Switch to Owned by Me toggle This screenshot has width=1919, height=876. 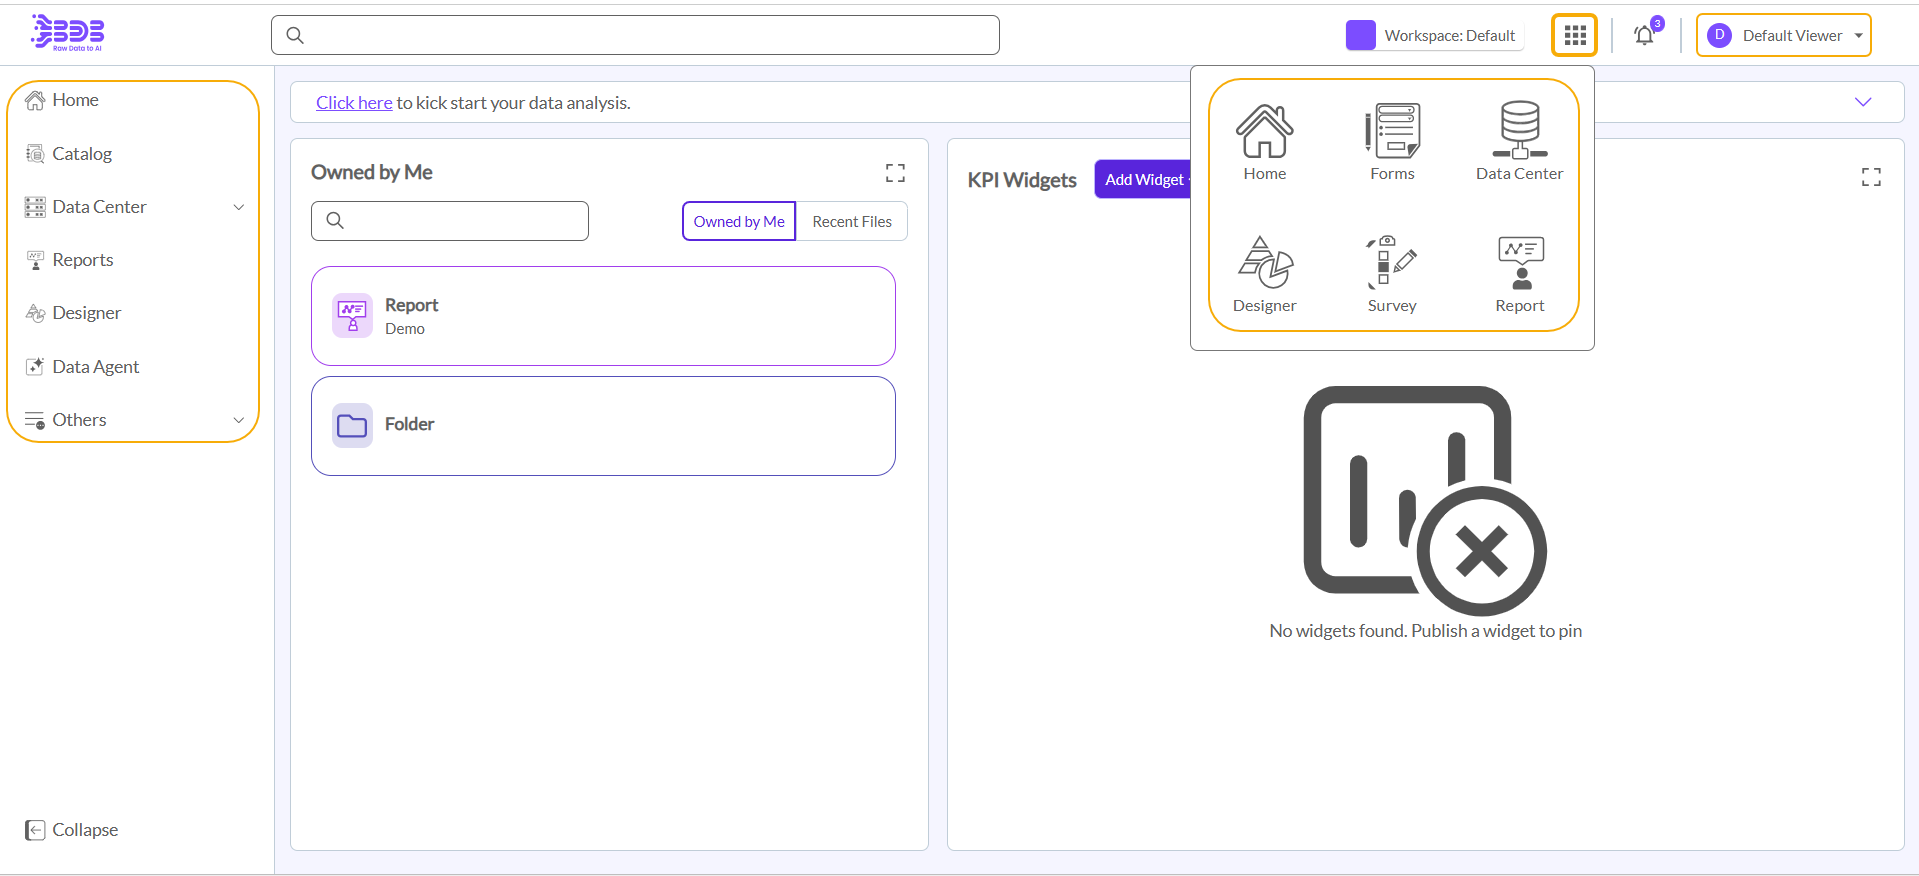coord(739,221)
